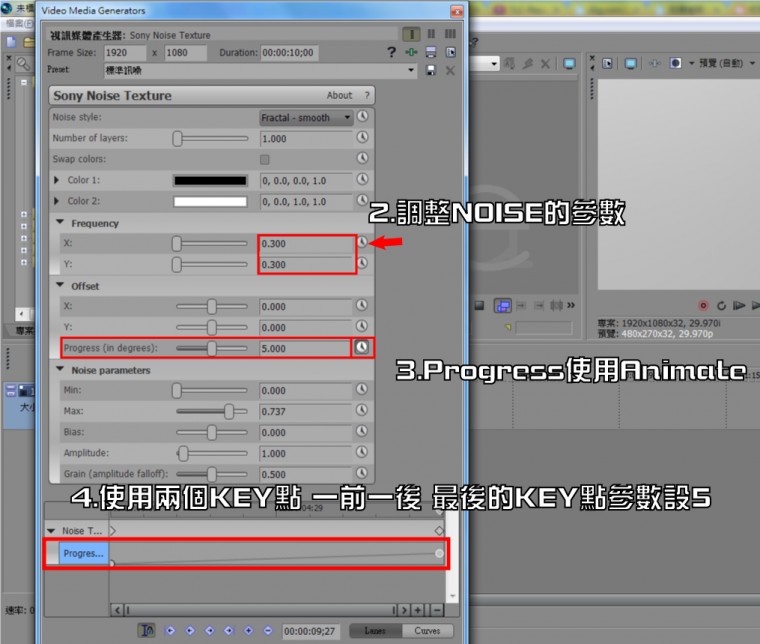Viewport: 760px width, 644px height.
Task: Click the keyframe cursor timecode 00:00:09;27
Action: [310, 631]
